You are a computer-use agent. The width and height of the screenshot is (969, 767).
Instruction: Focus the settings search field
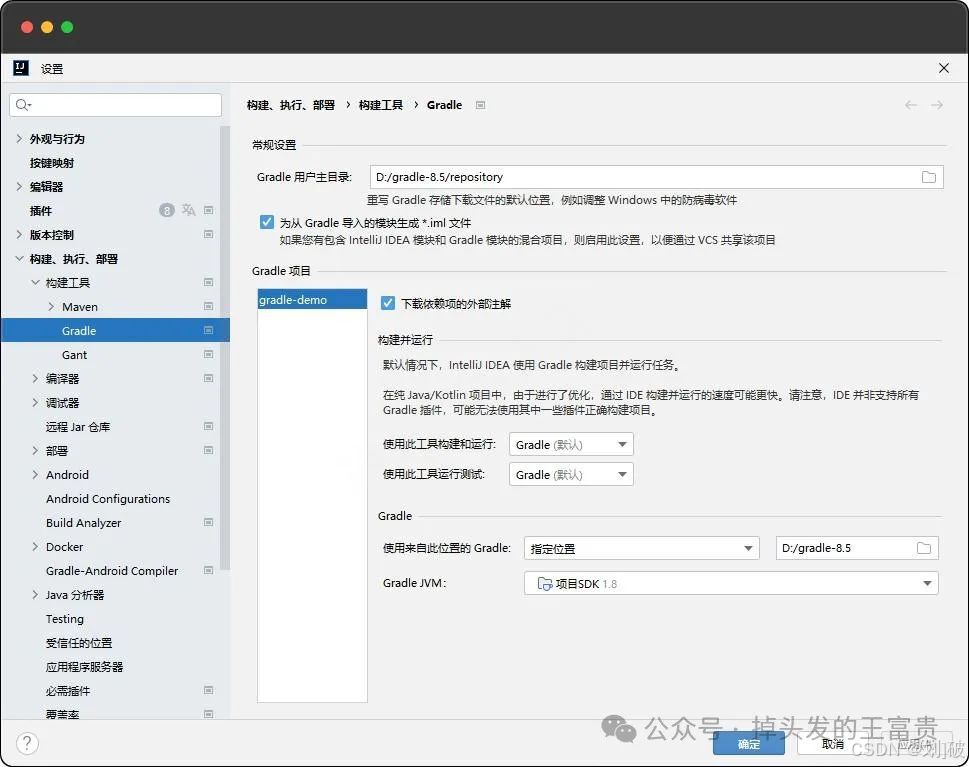[x=116, y=105]
